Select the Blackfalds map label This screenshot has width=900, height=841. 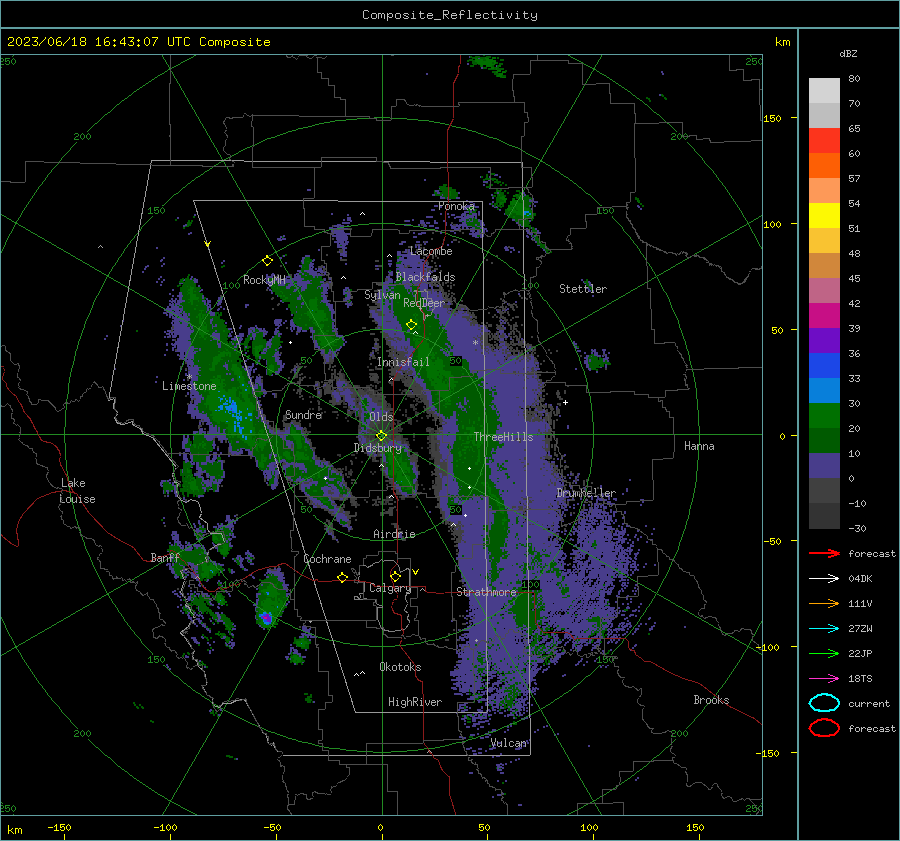425,277
